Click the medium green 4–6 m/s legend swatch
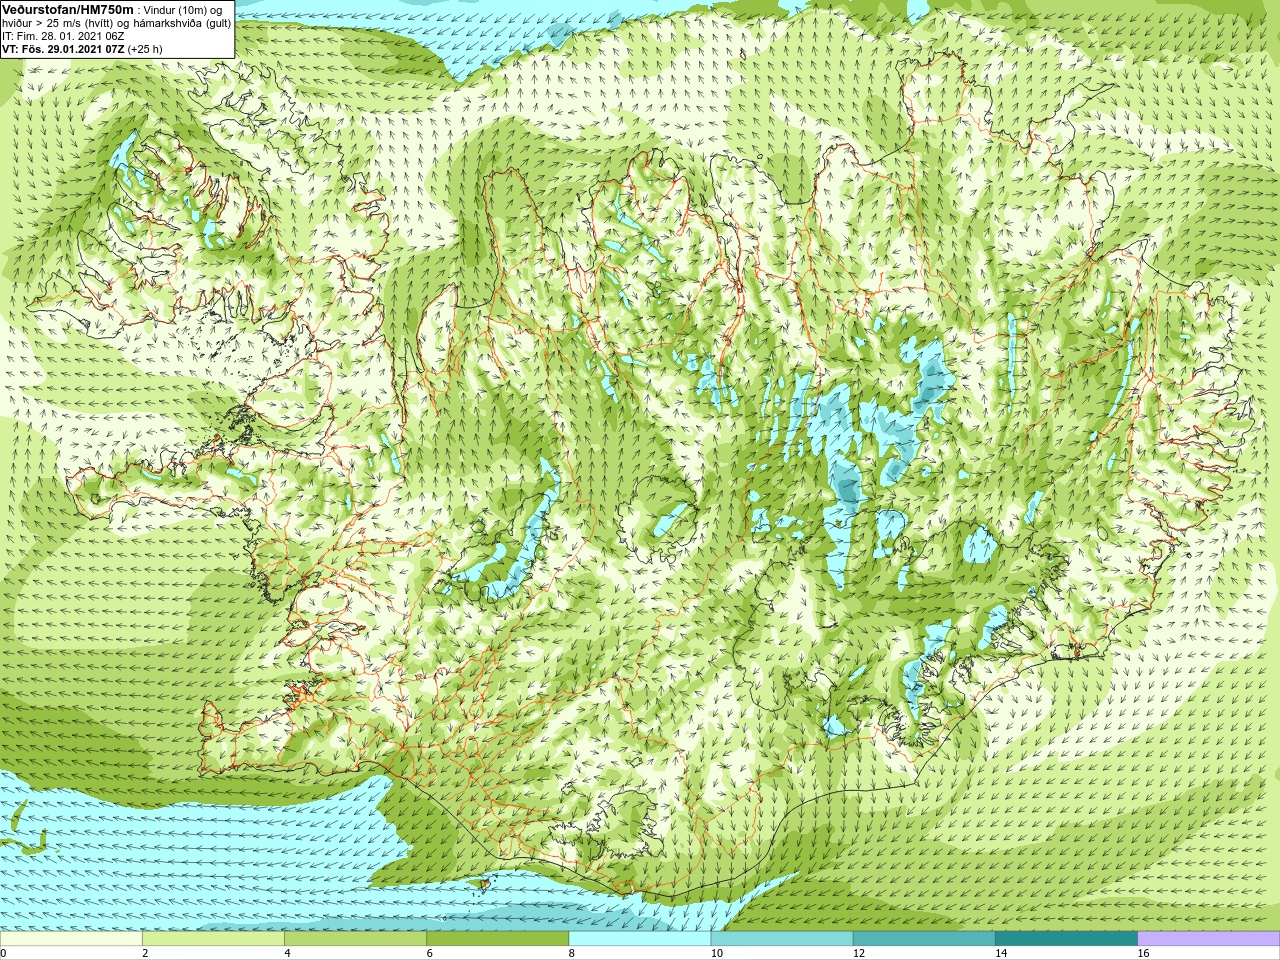 click(355, 939)
